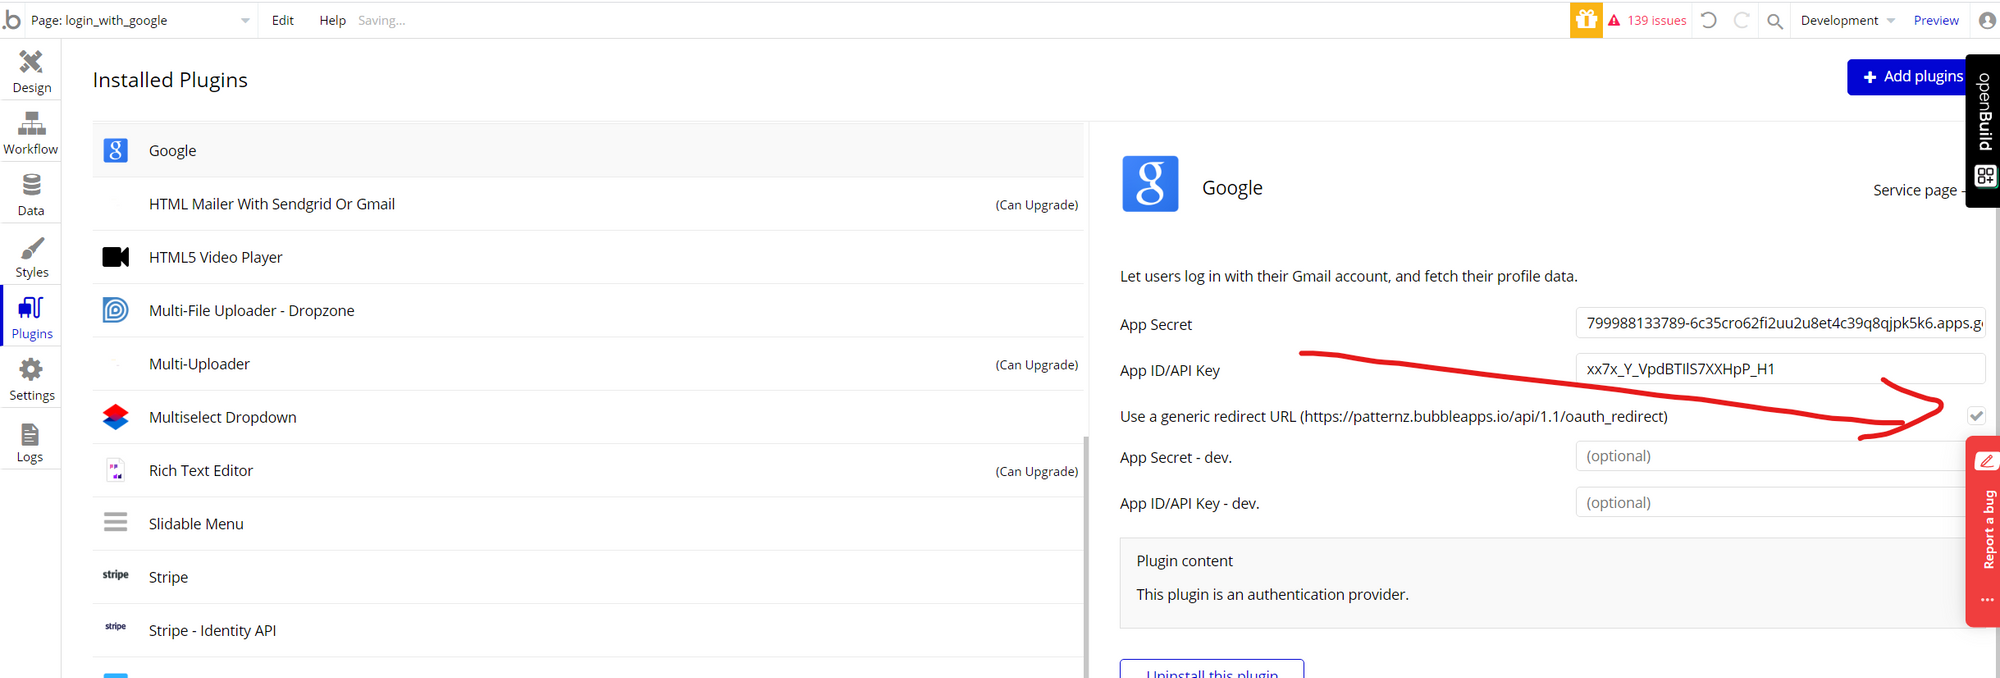Select the Multiselect Dropdown plugin
The image size is (2000, 678).
(222, 417)
